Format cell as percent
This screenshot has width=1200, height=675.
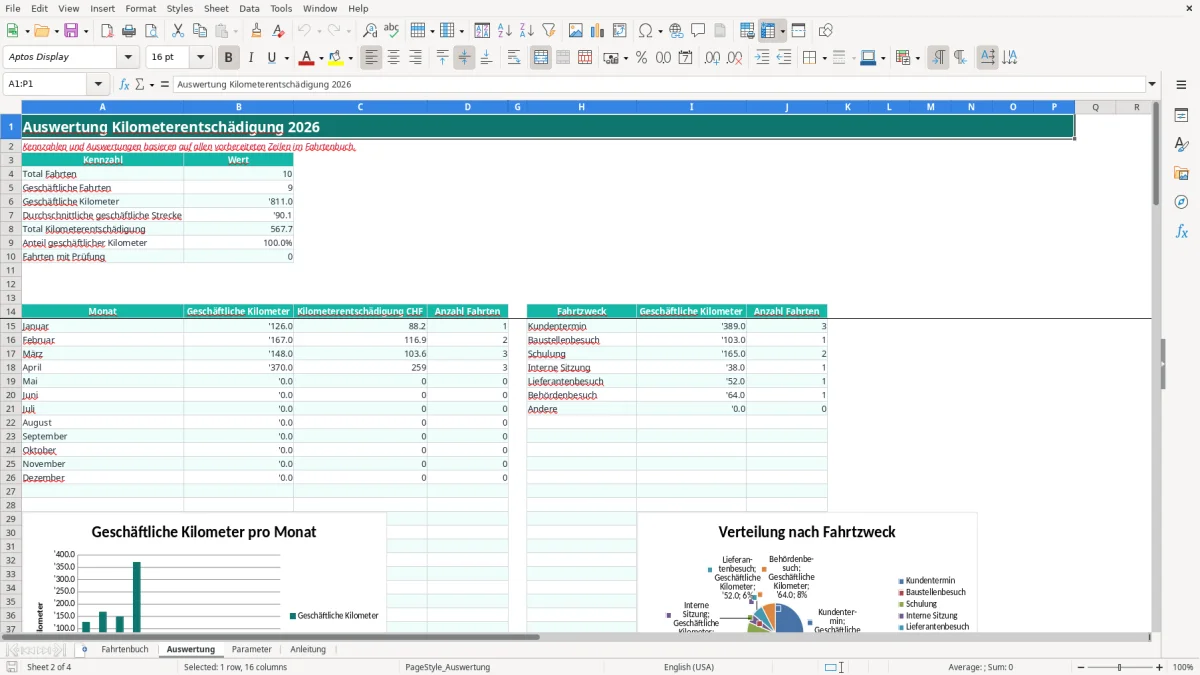coord(642,58)
